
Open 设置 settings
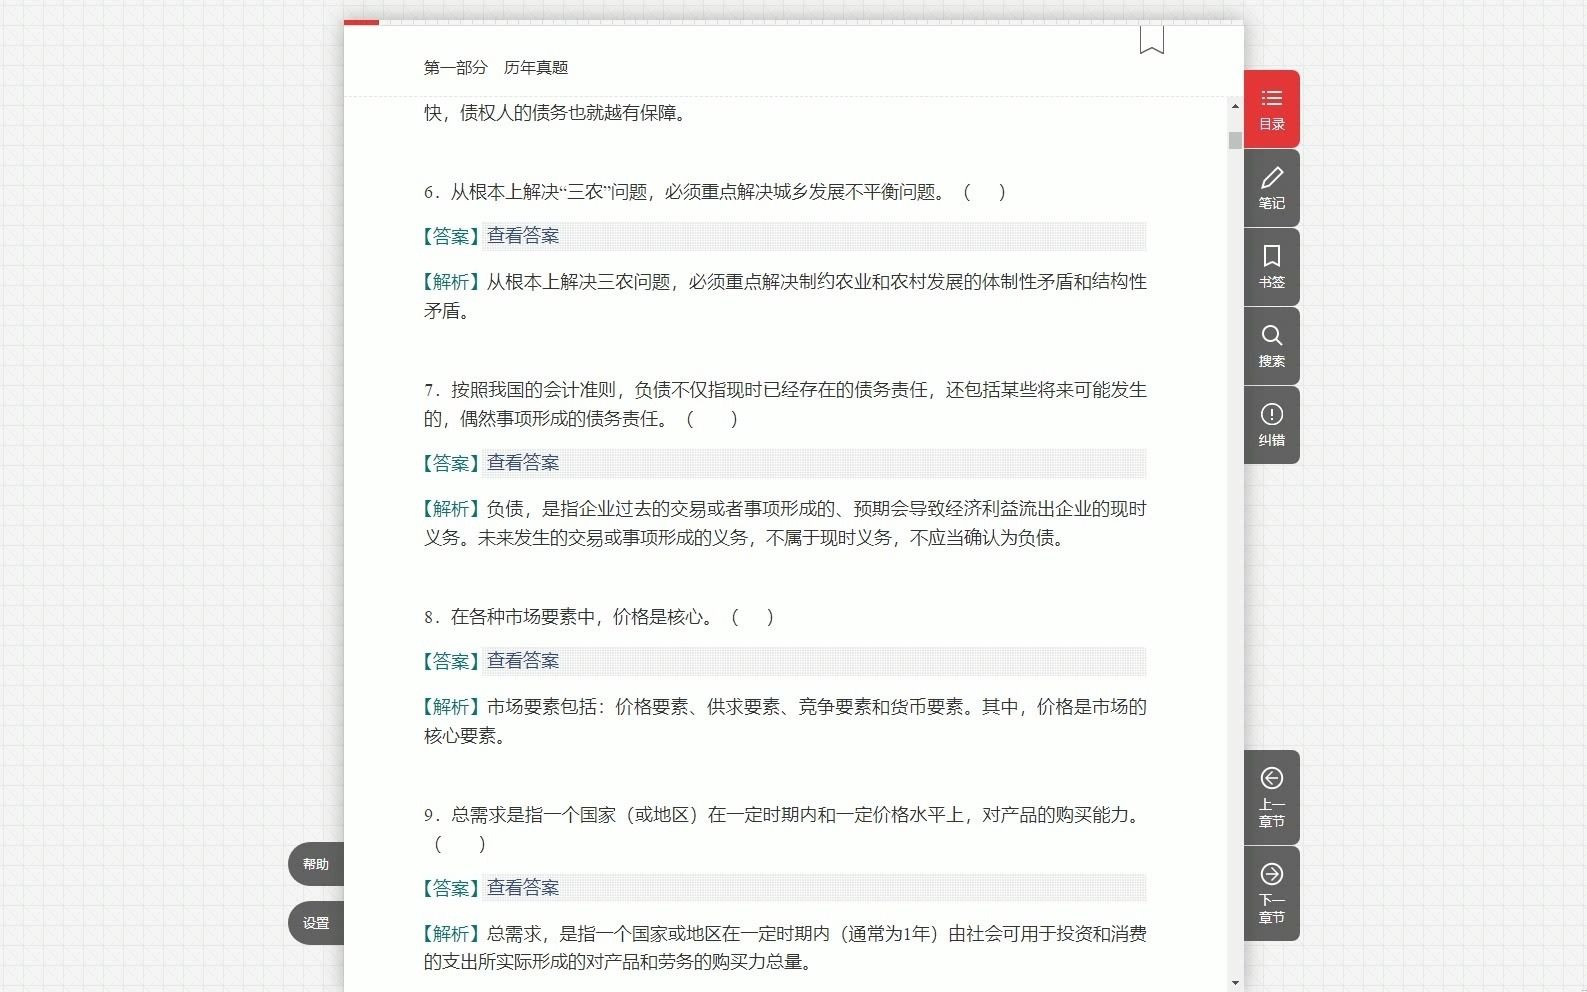pyautogui.click(x=316, y=923)
